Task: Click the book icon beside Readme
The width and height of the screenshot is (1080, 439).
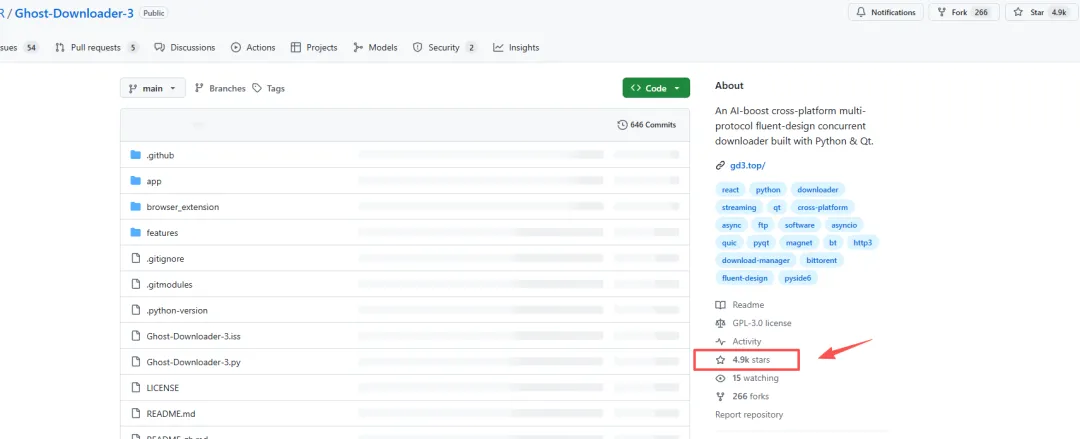Action: point(720,305)
